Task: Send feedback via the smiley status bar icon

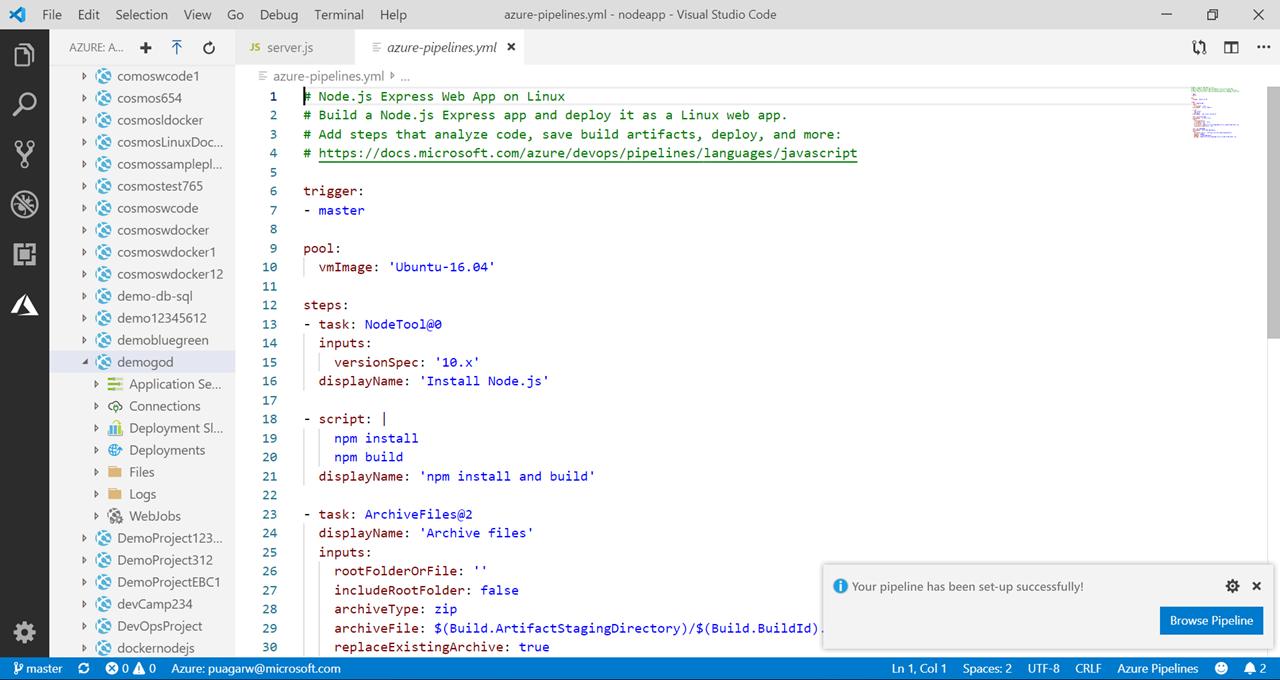Action: point(1220,668)
